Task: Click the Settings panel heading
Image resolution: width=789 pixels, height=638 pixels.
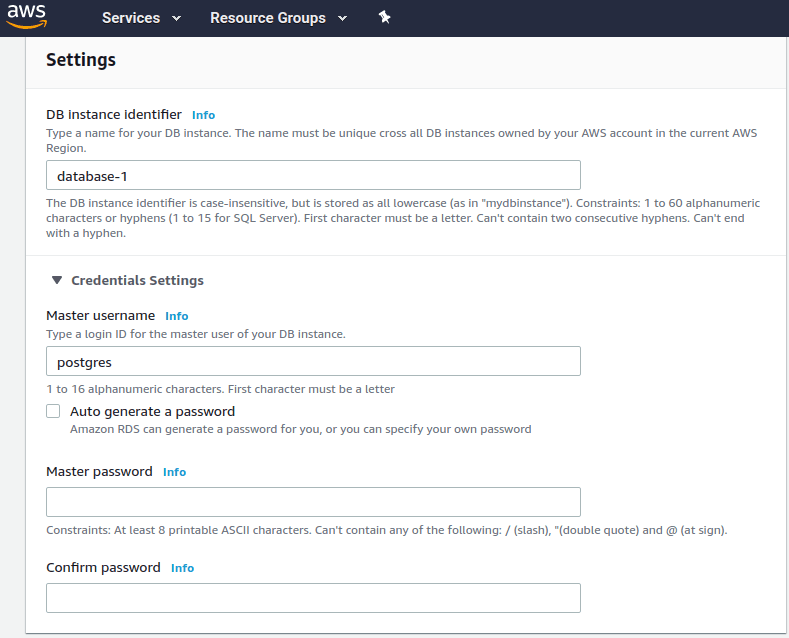Action: pyautogui.click(x=81, y=60)
